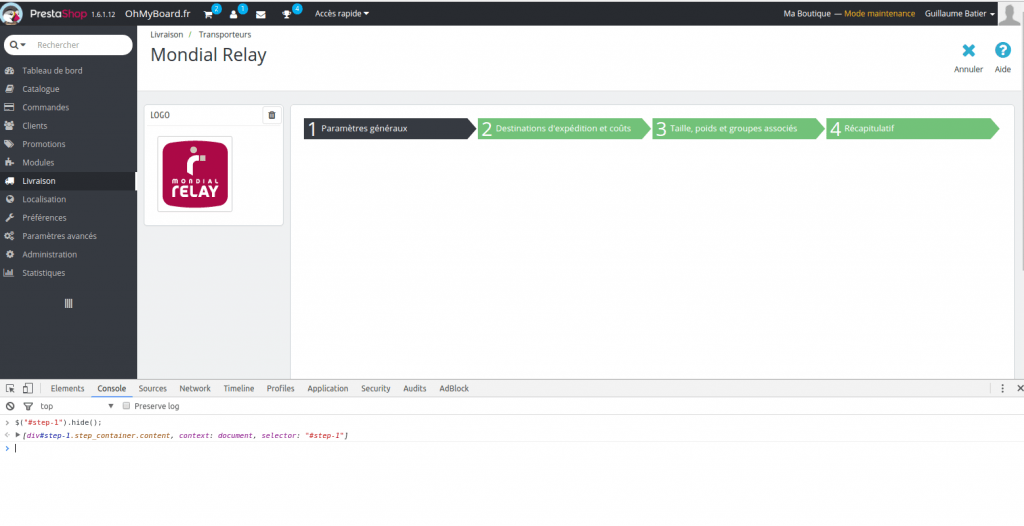The image size is (1024, 526).
Task: Go to step 2 Destinations d'expédition et coûts
Action: (x=564, y=129)
